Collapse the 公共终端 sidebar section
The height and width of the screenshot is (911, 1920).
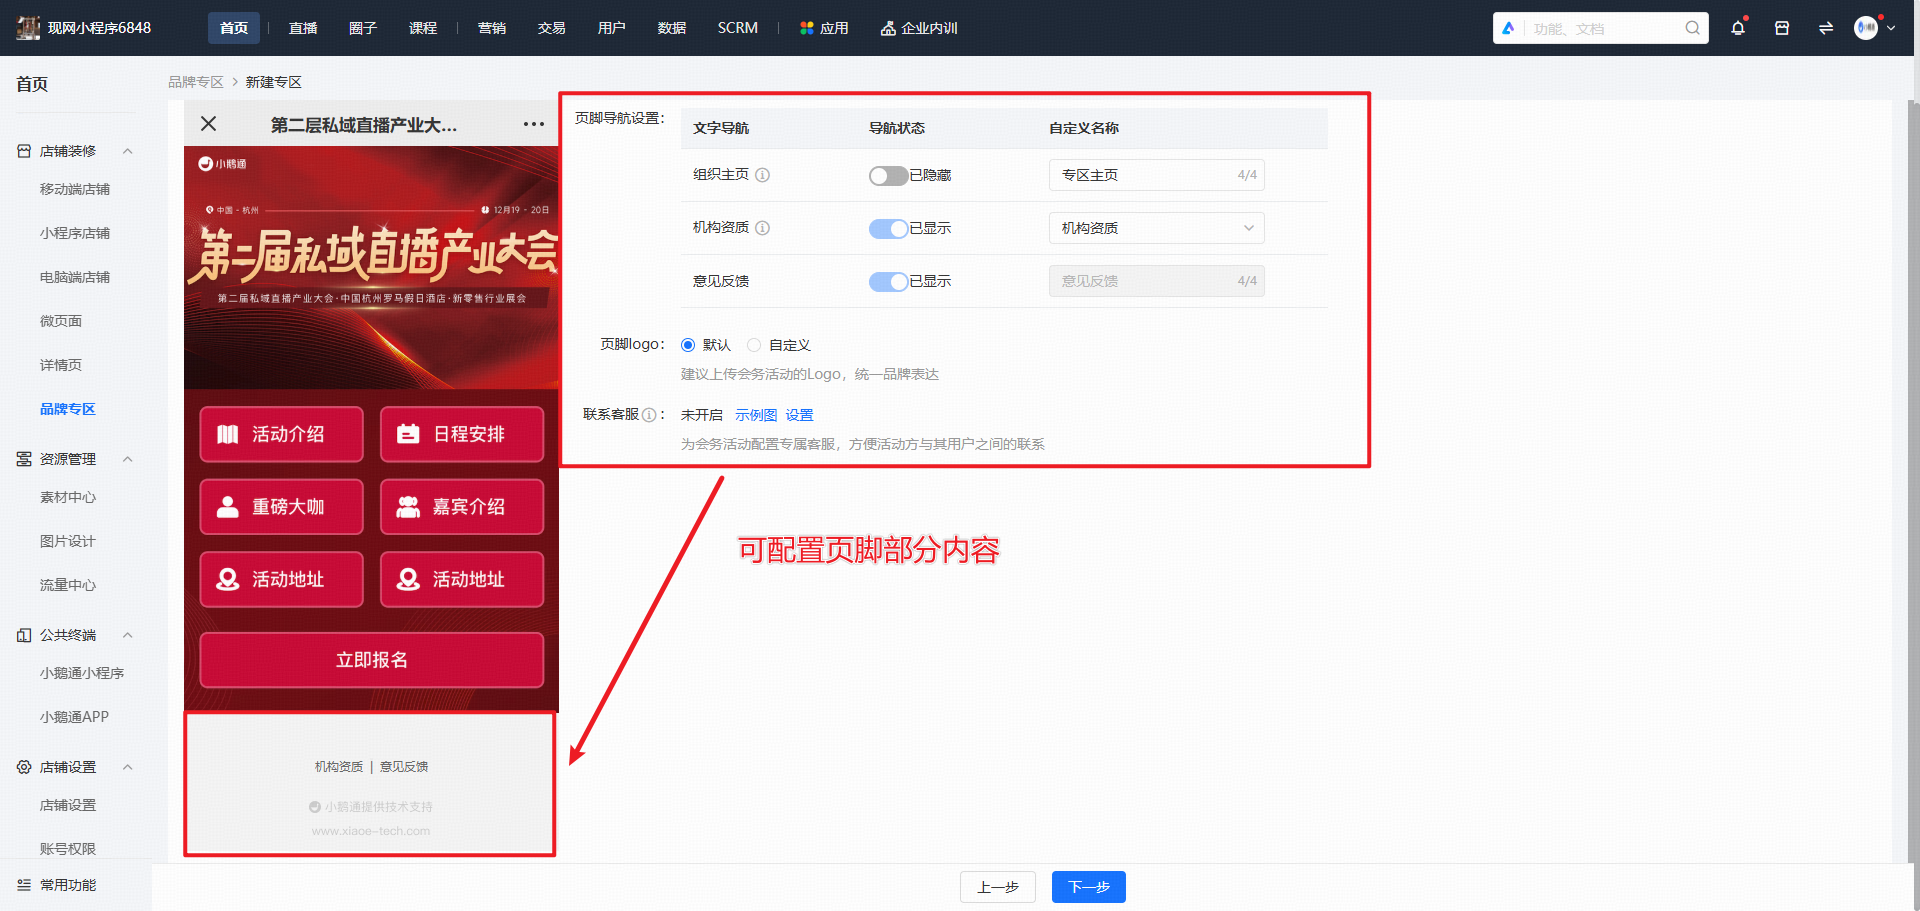point(128,635)
